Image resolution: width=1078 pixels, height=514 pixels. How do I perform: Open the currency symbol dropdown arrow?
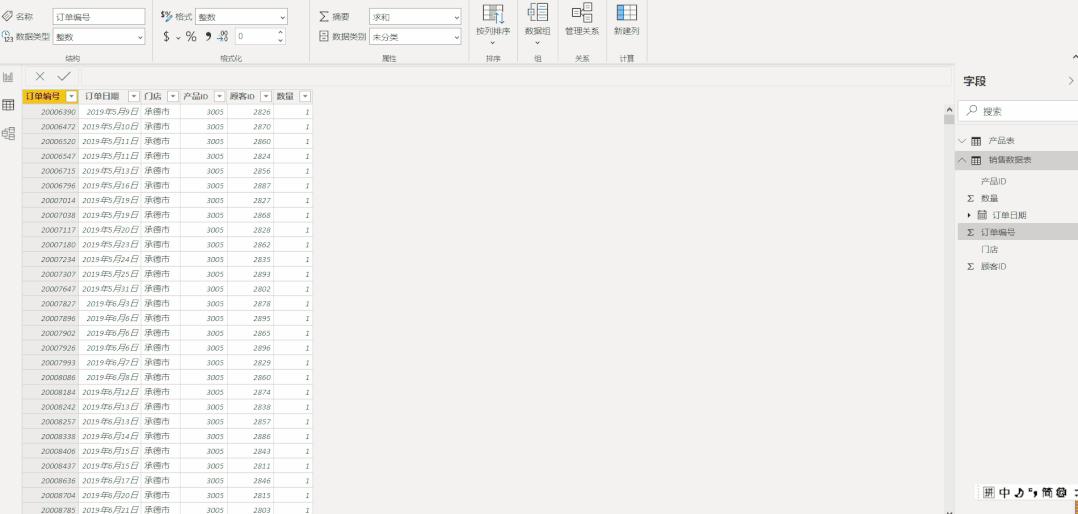178,38
